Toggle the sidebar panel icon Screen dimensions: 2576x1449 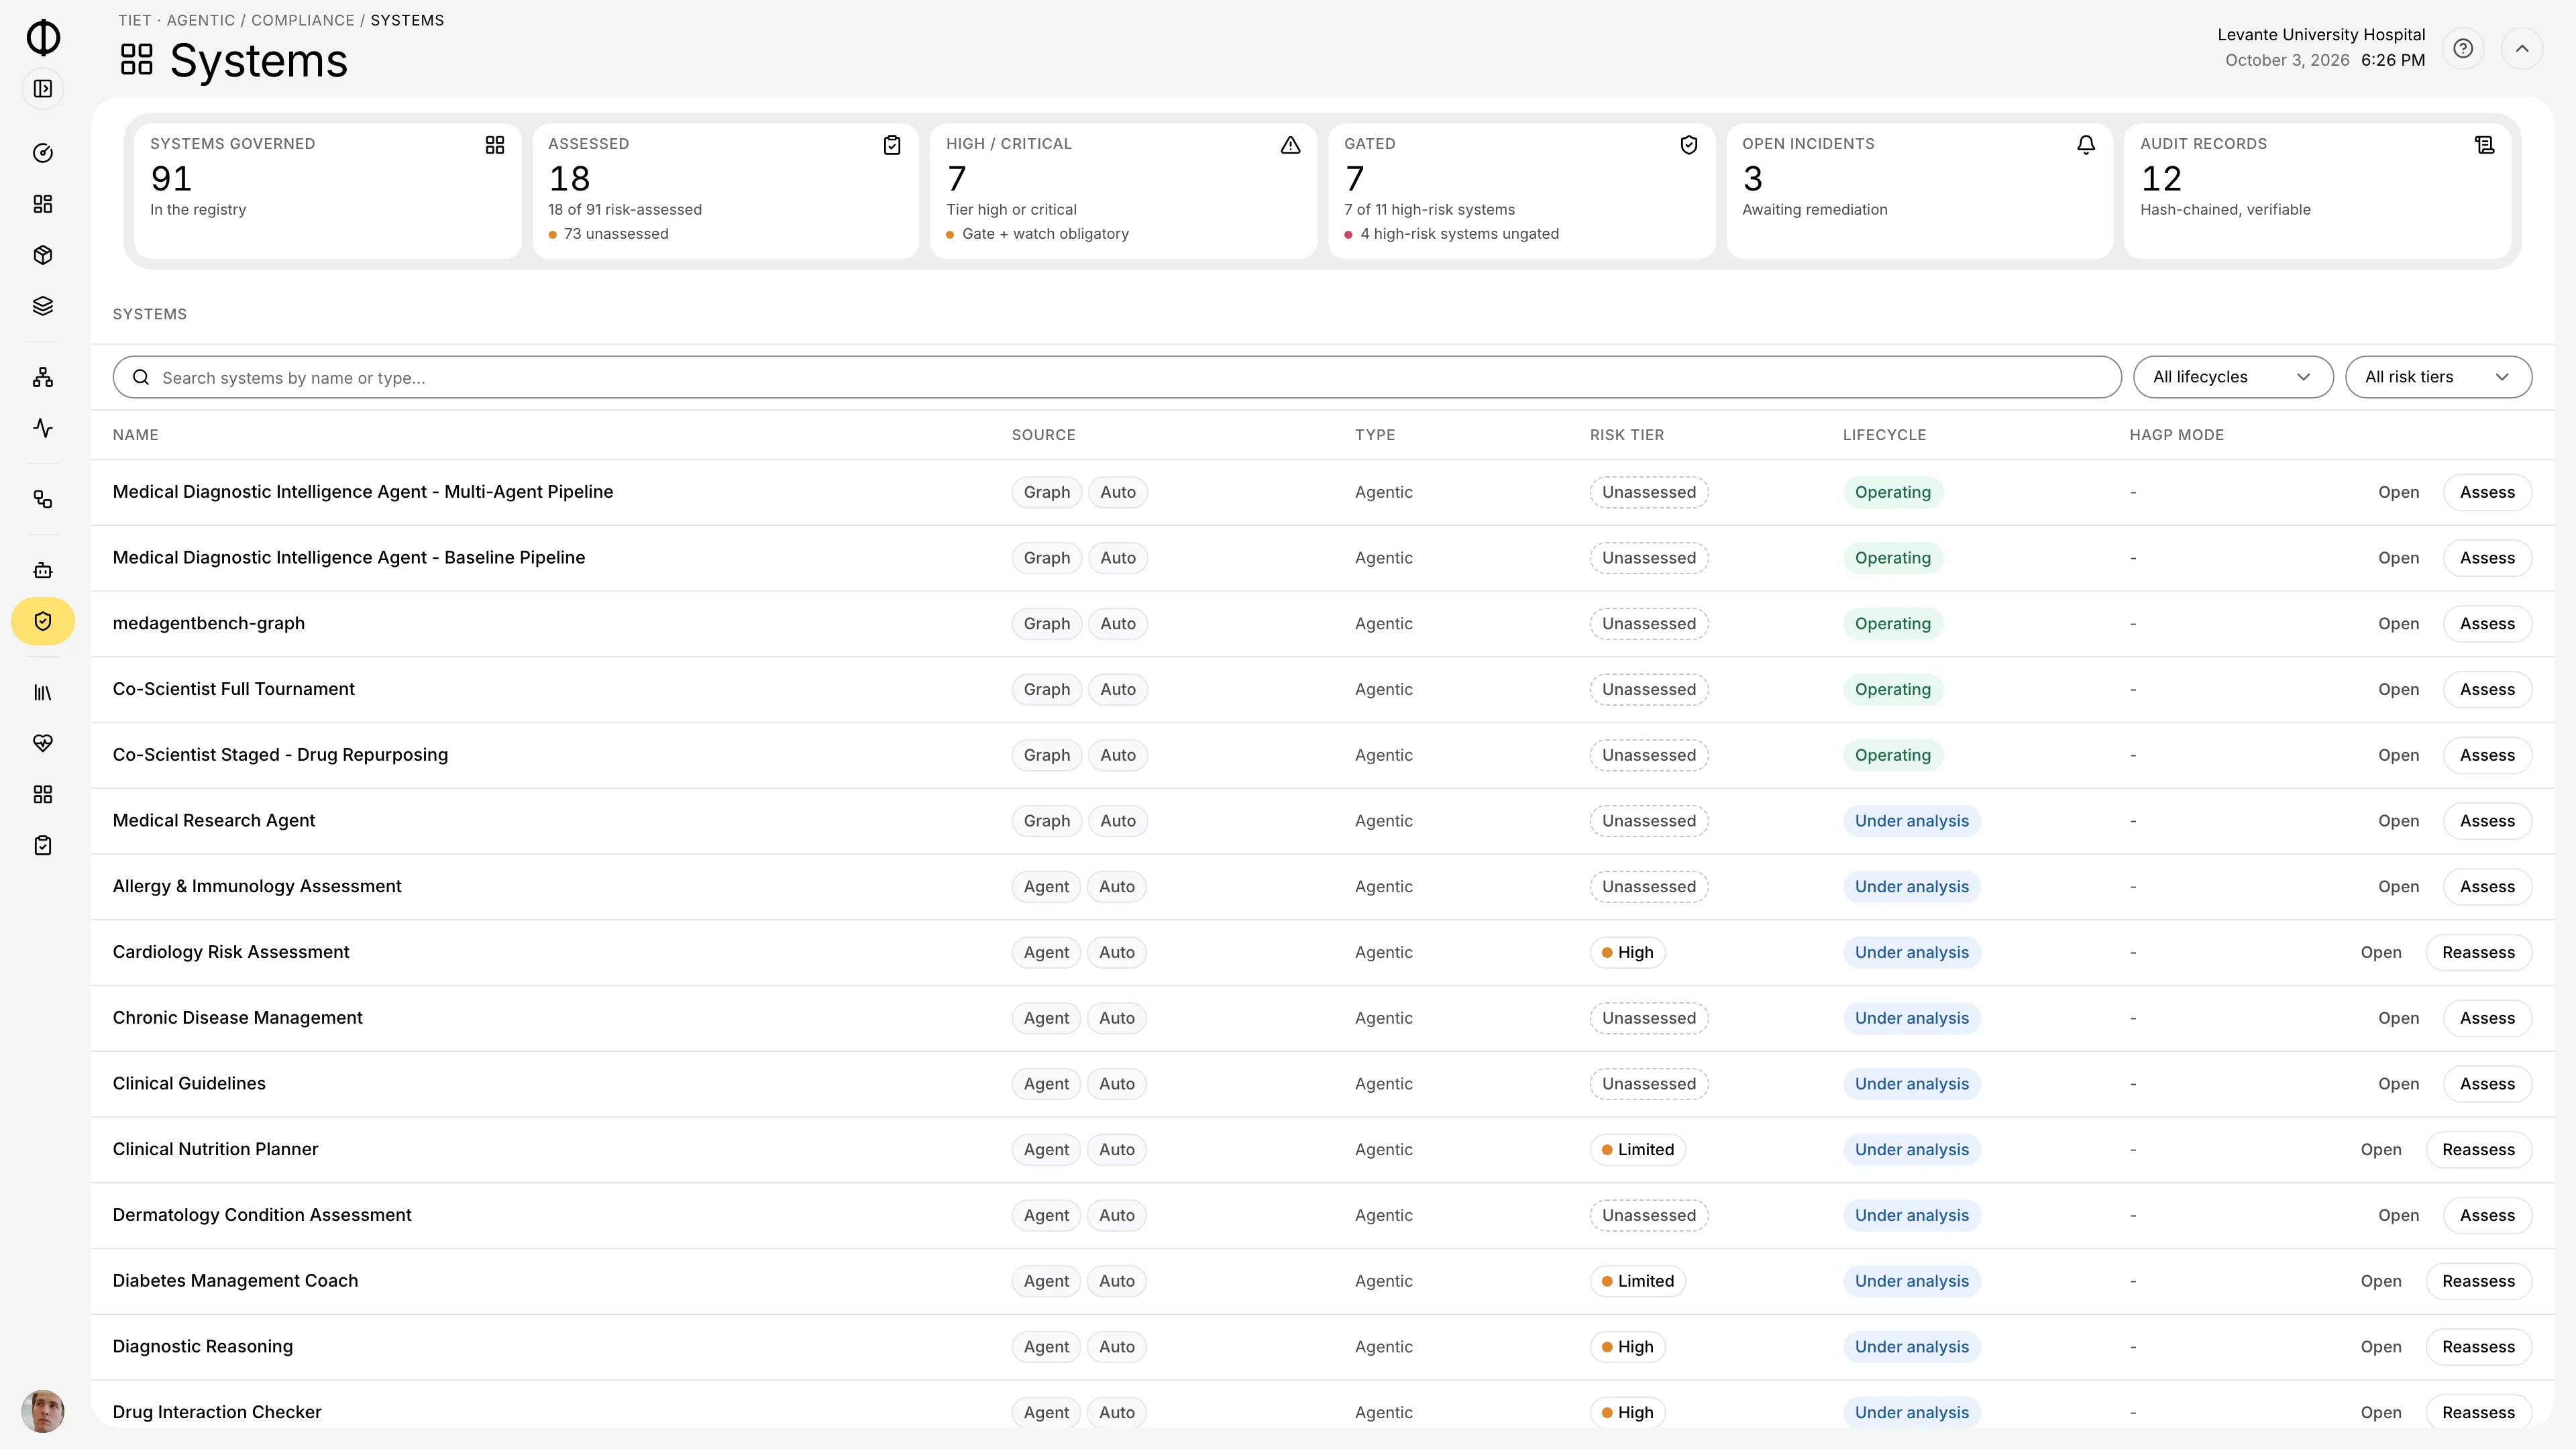click(43, 89)
